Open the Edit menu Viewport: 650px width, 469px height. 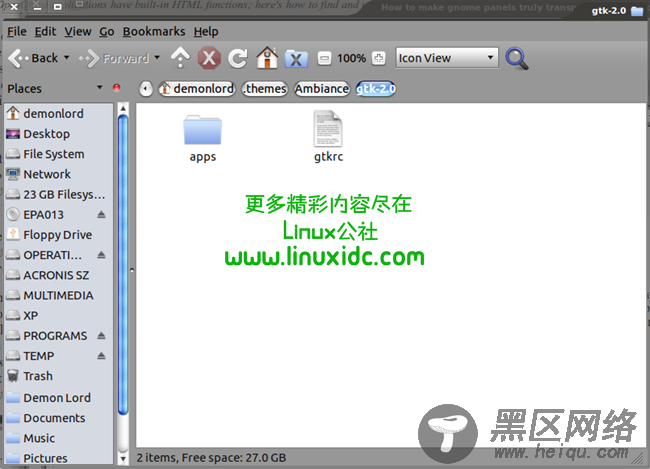(x=45, y=32)
